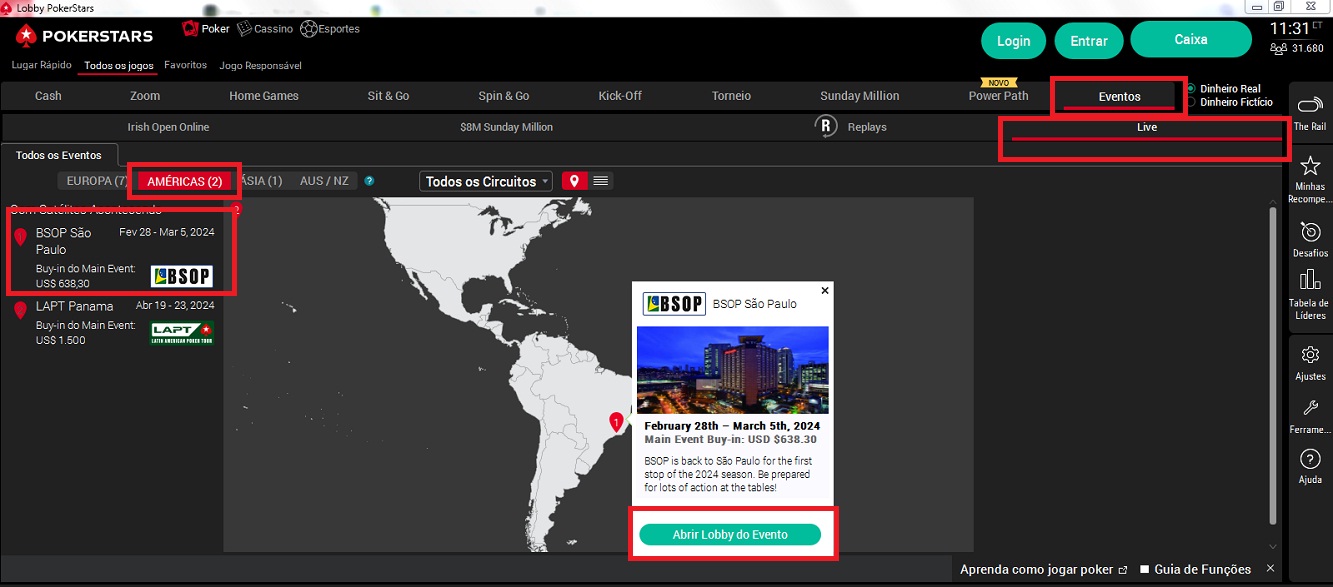Viewport: 1333px width, 587px height.
Task: Select the Kick-Off tab
Action: coord(620,96)
